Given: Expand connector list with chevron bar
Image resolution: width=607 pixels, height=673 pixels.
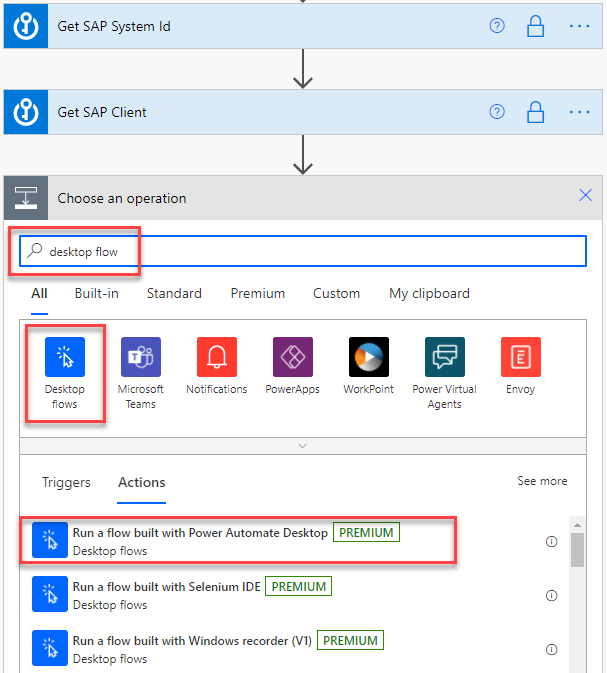Looking at the screenshot, I should tap(303, 446).
